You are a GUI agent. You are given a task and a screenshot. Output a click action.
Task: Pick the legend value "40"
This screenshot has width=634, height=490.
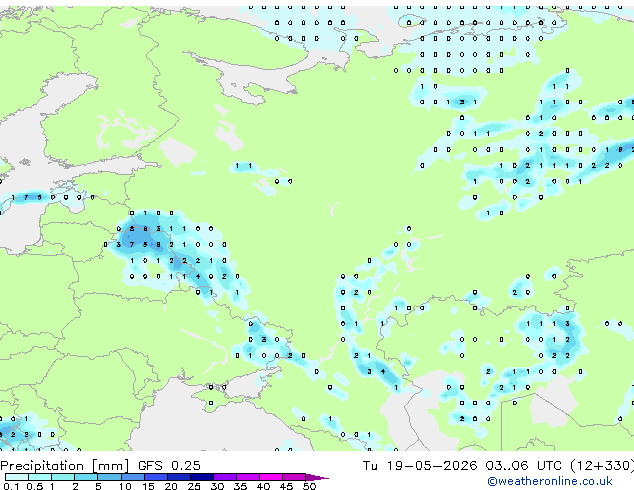point(263,486)
